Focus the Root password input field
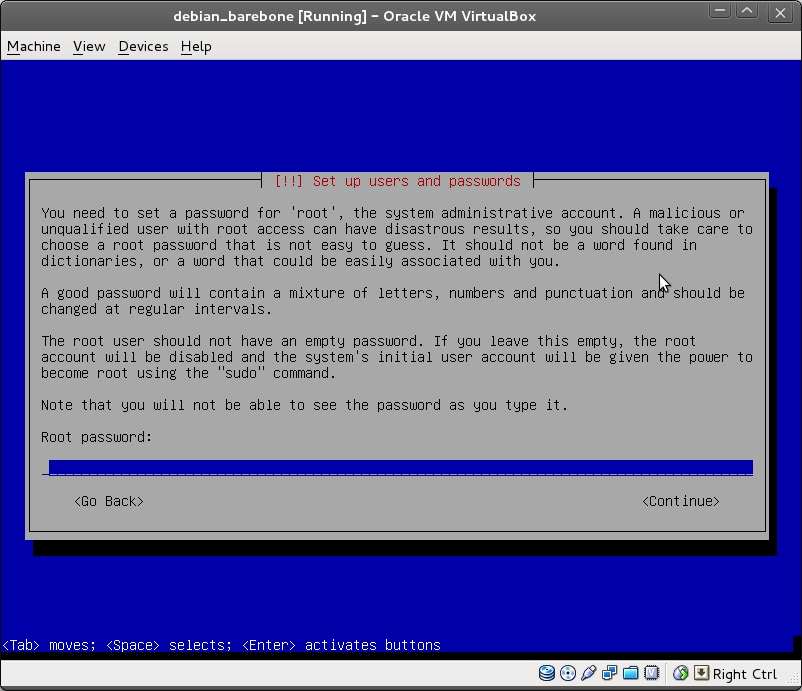Image resolution: width=802 pixels, height=691 pixels. point(397,467)
